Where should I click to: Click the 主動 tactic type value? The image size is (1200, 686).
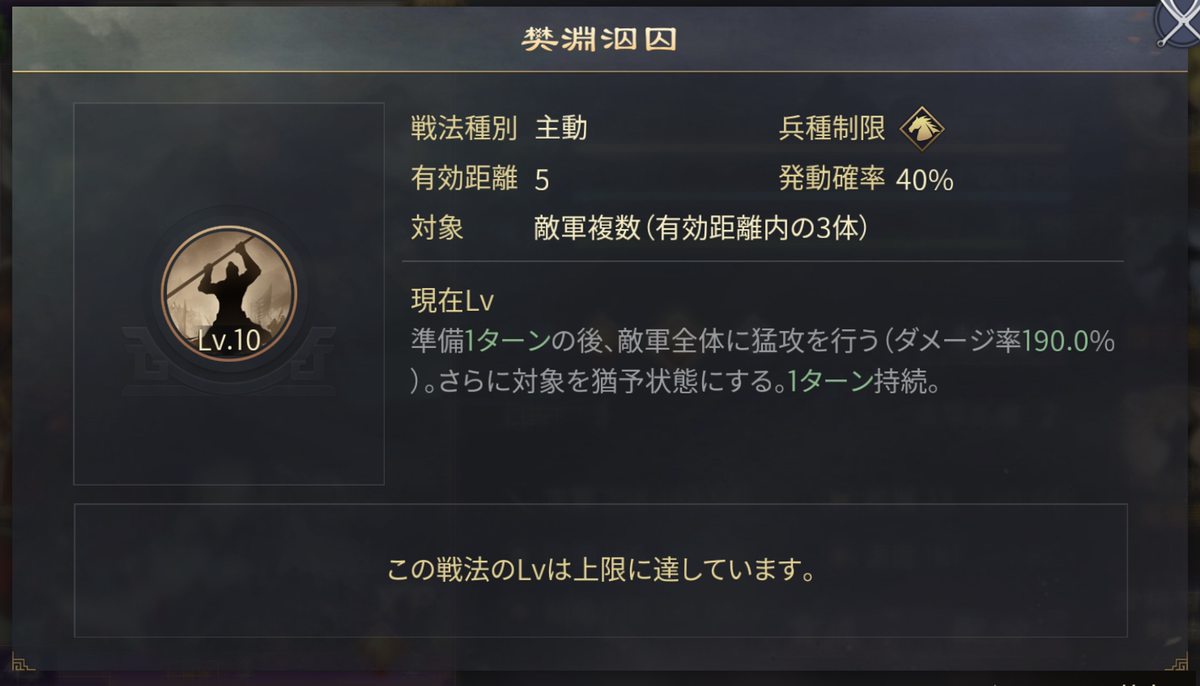click(x=558, y=127)
